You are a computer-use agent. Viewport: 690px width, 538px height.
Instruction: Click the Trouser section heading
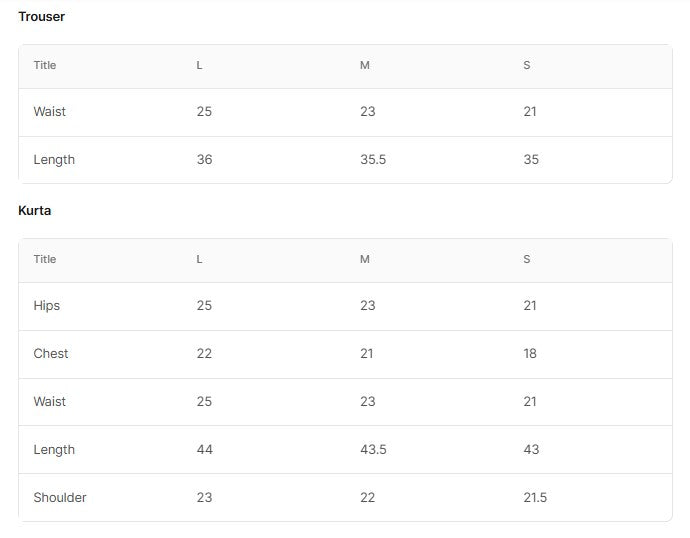coord(41,17)
